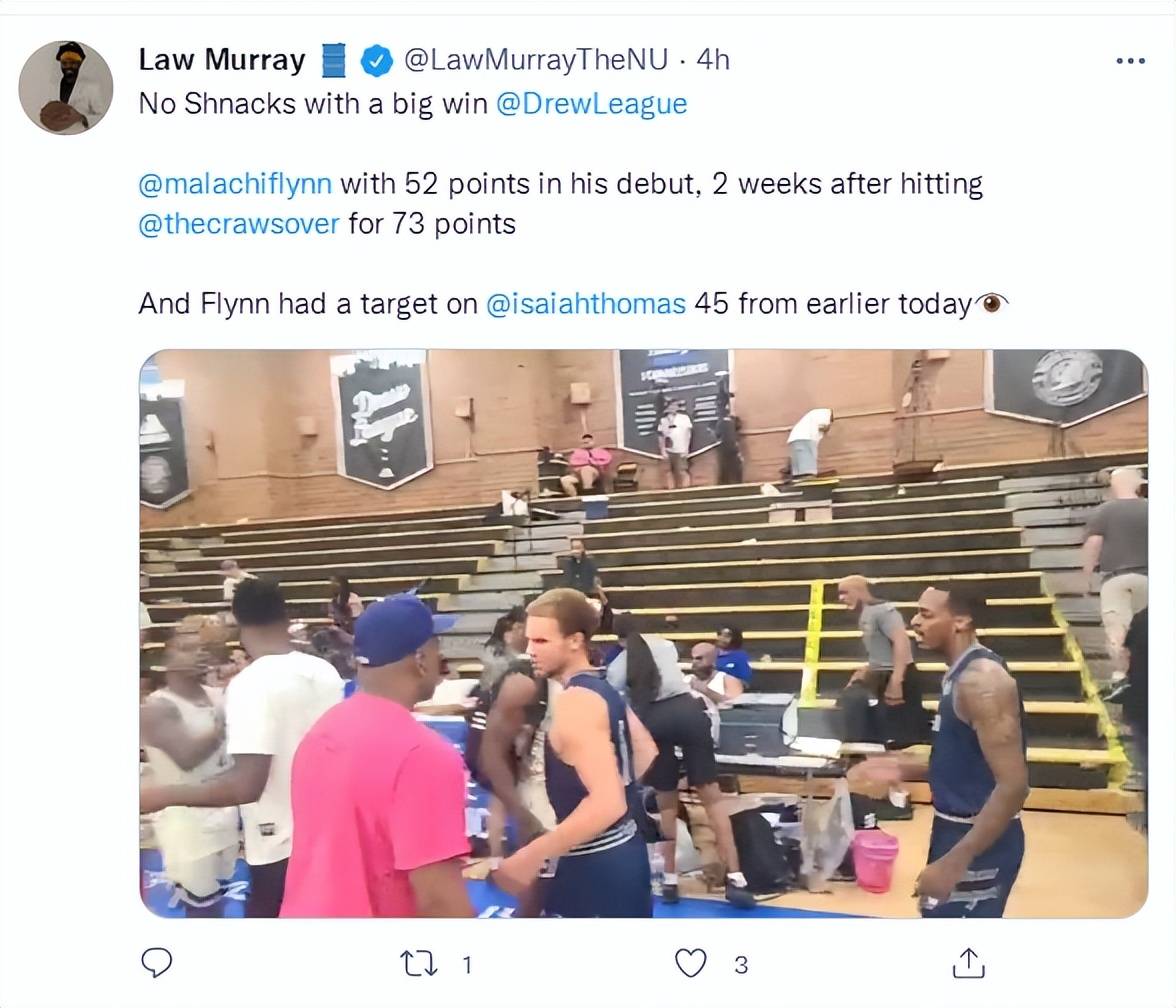Screen dimensions: 1176x1008
Task: Click the blue verified badge next to Law Murray
Action: click(x=376, y=61)
